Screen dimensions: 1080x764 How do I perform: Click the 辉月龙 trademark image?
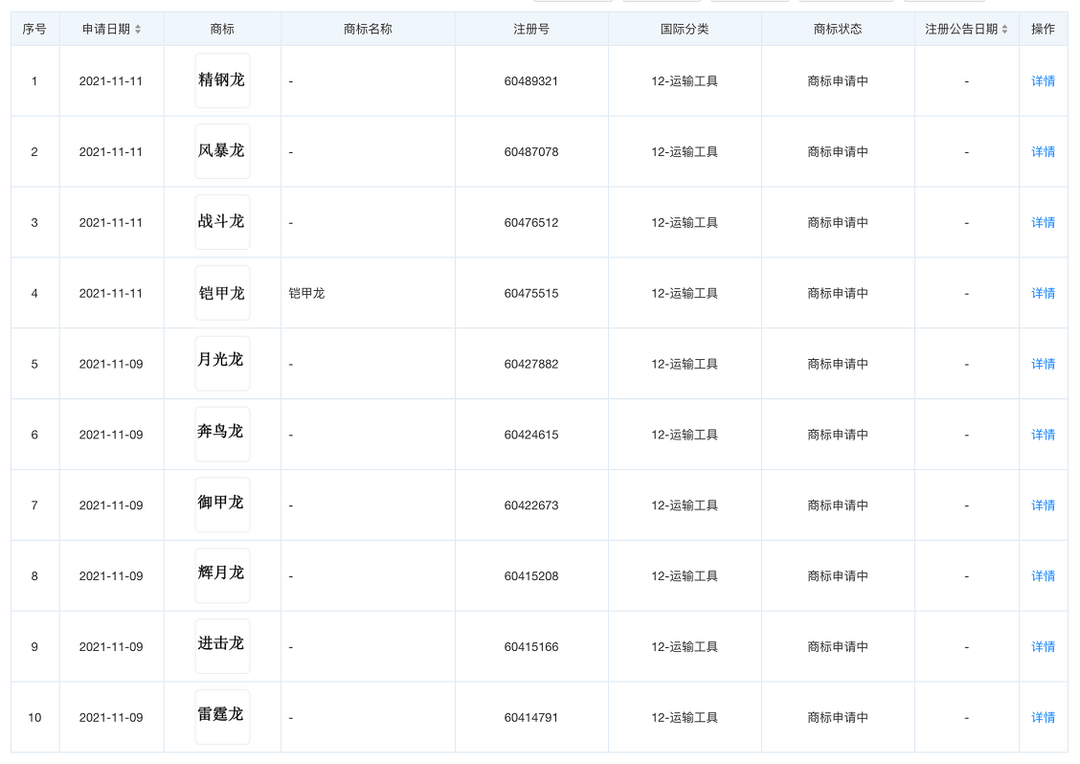(222, 576)
